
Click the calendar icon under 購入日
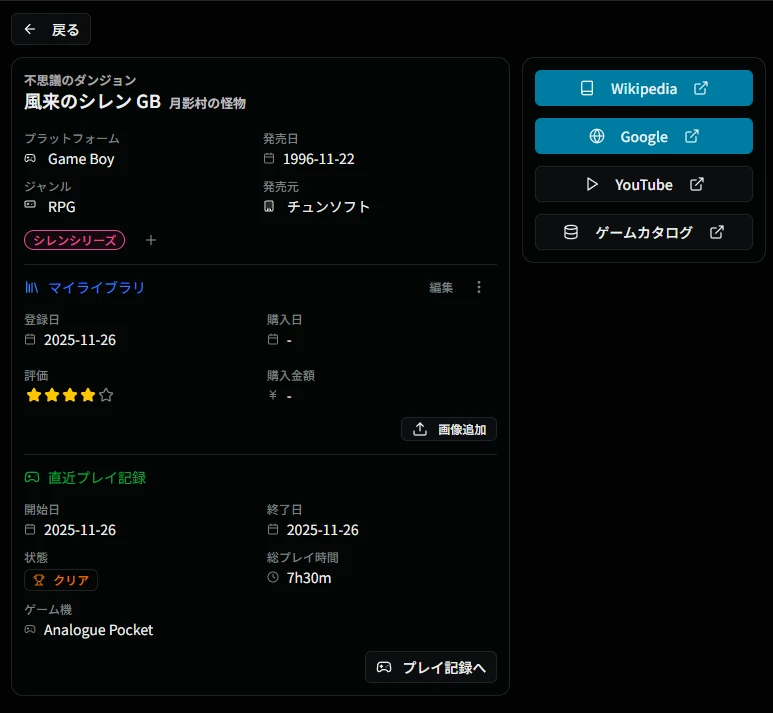[273, 339]
